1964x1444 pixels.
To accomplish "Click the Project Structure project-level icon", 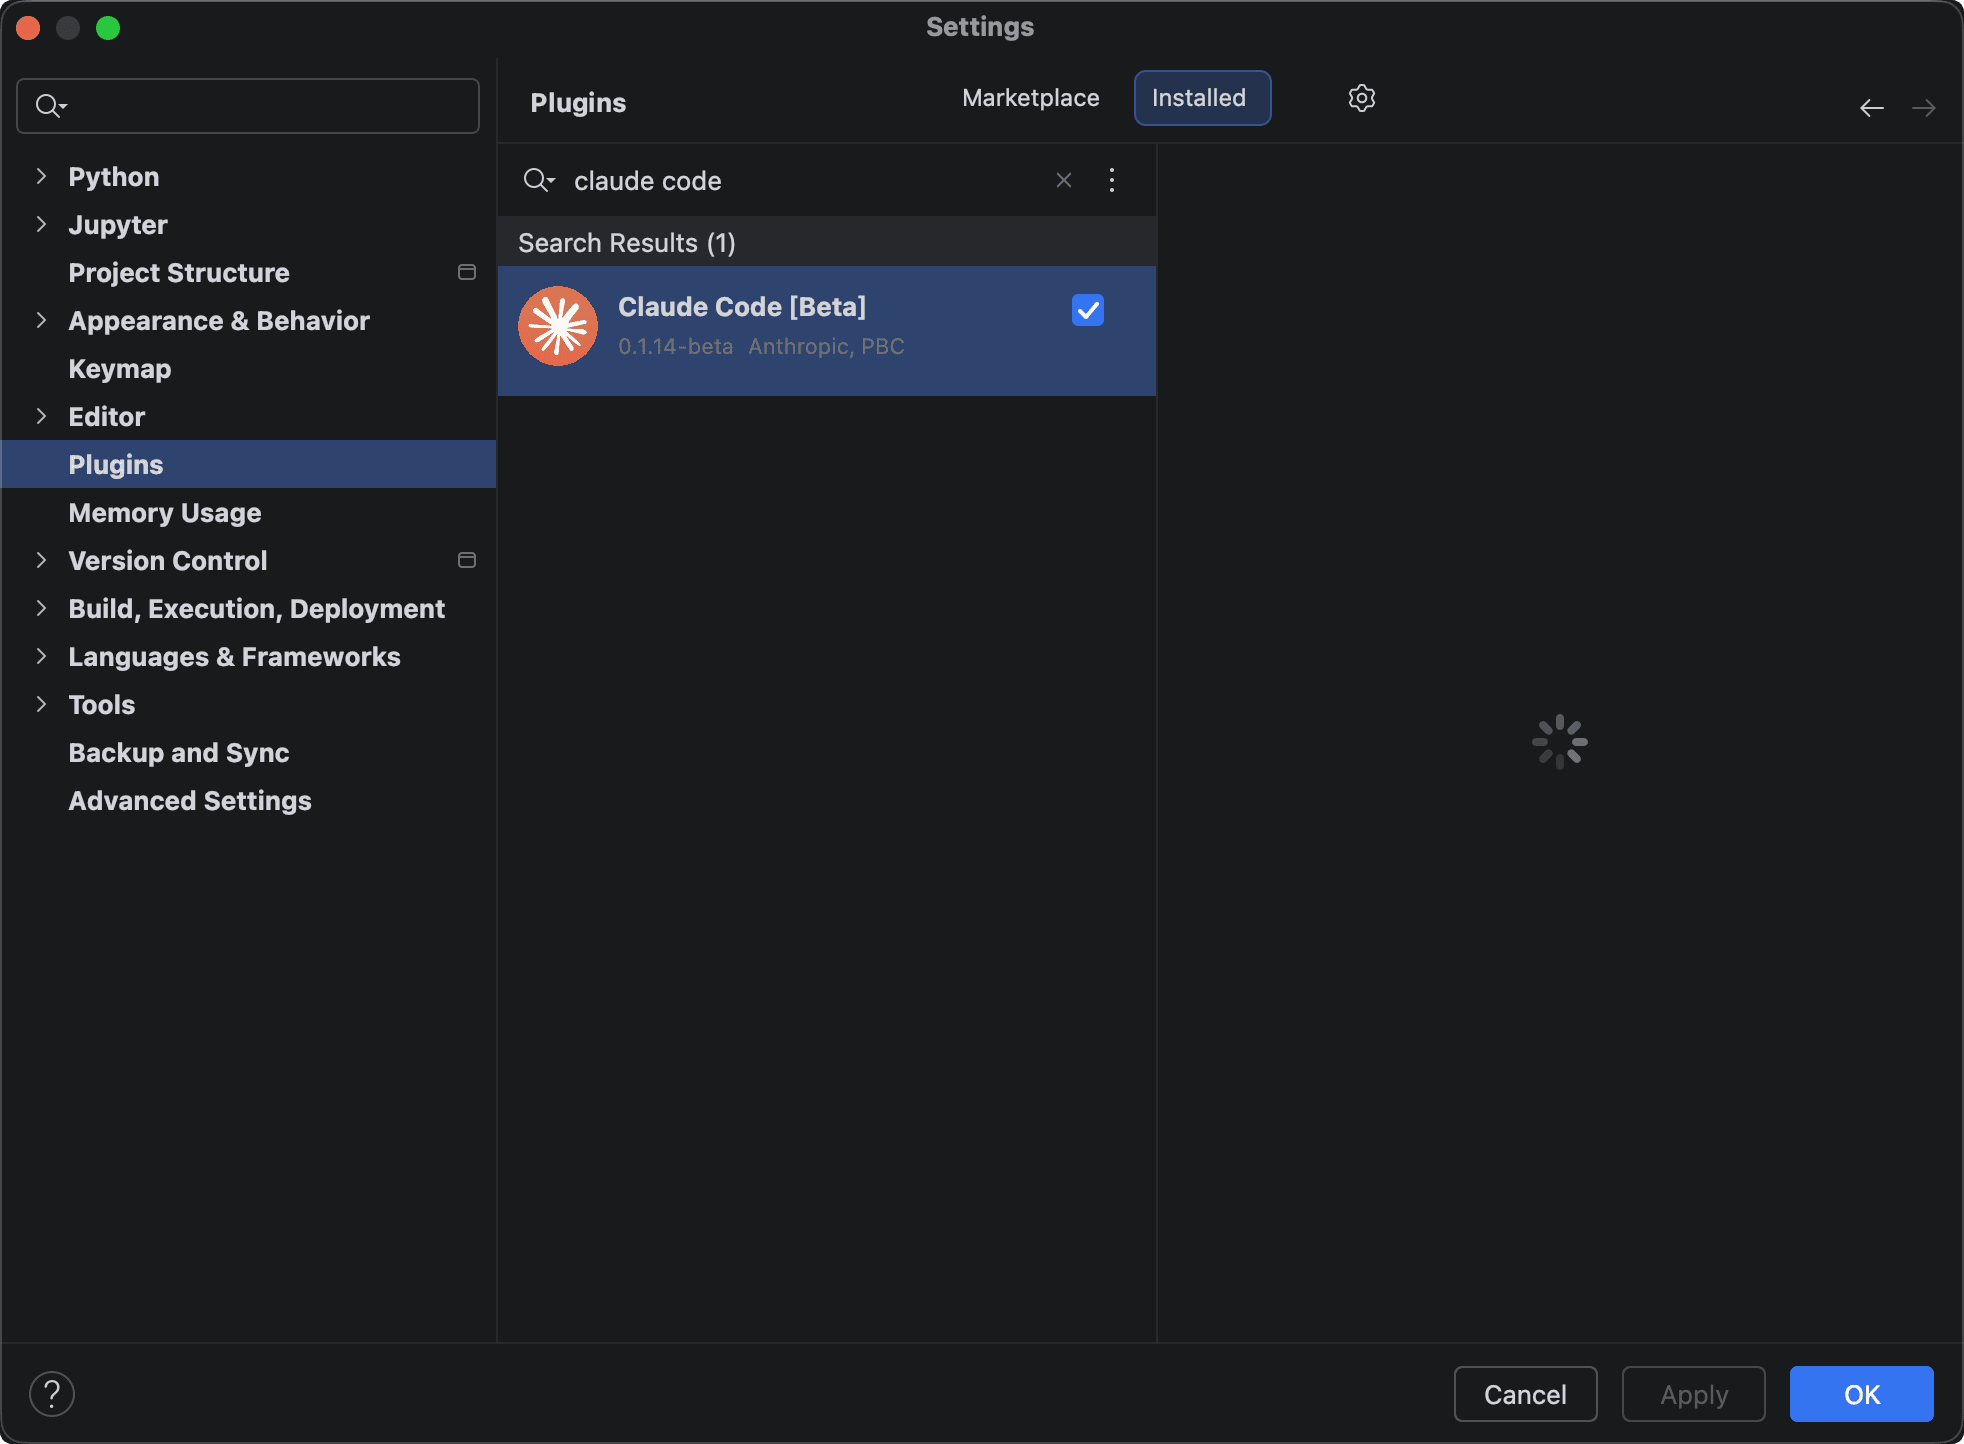I will click(466, 272).
